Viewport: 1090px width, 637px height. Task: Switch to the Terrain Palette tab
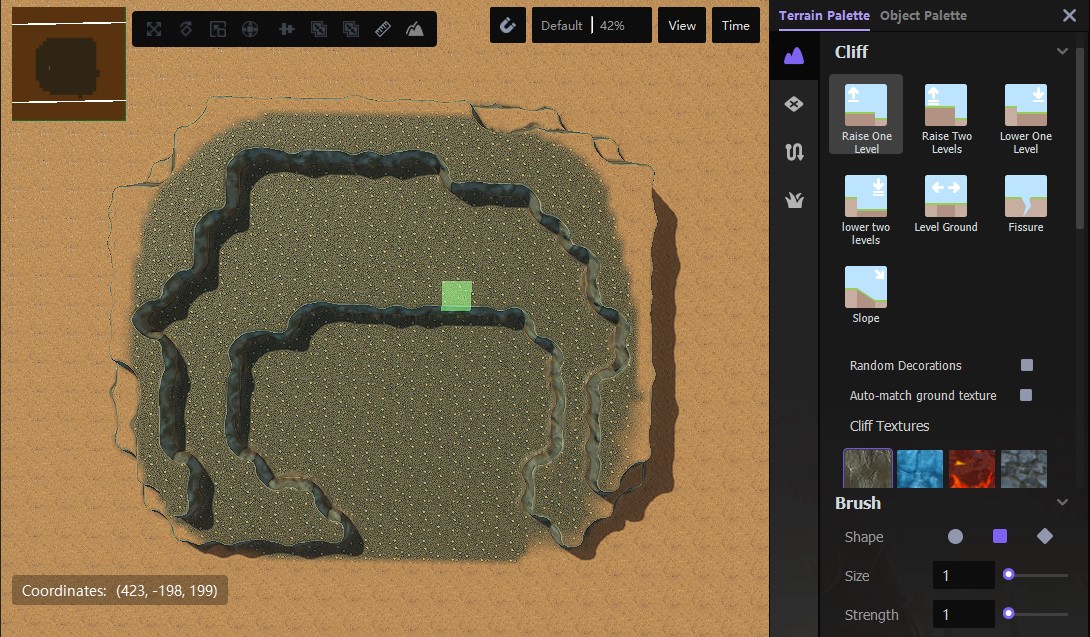pos(824,15)
